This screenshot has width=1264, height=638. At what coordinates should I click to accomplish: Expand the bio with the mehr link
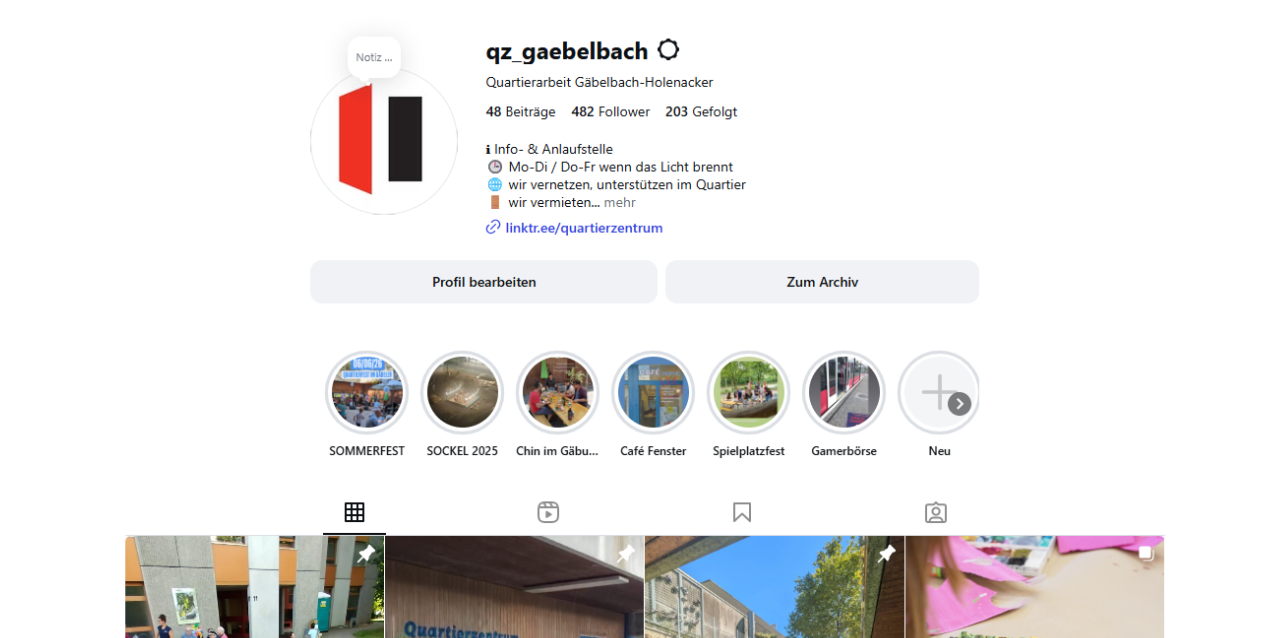[x=620, y=202]
